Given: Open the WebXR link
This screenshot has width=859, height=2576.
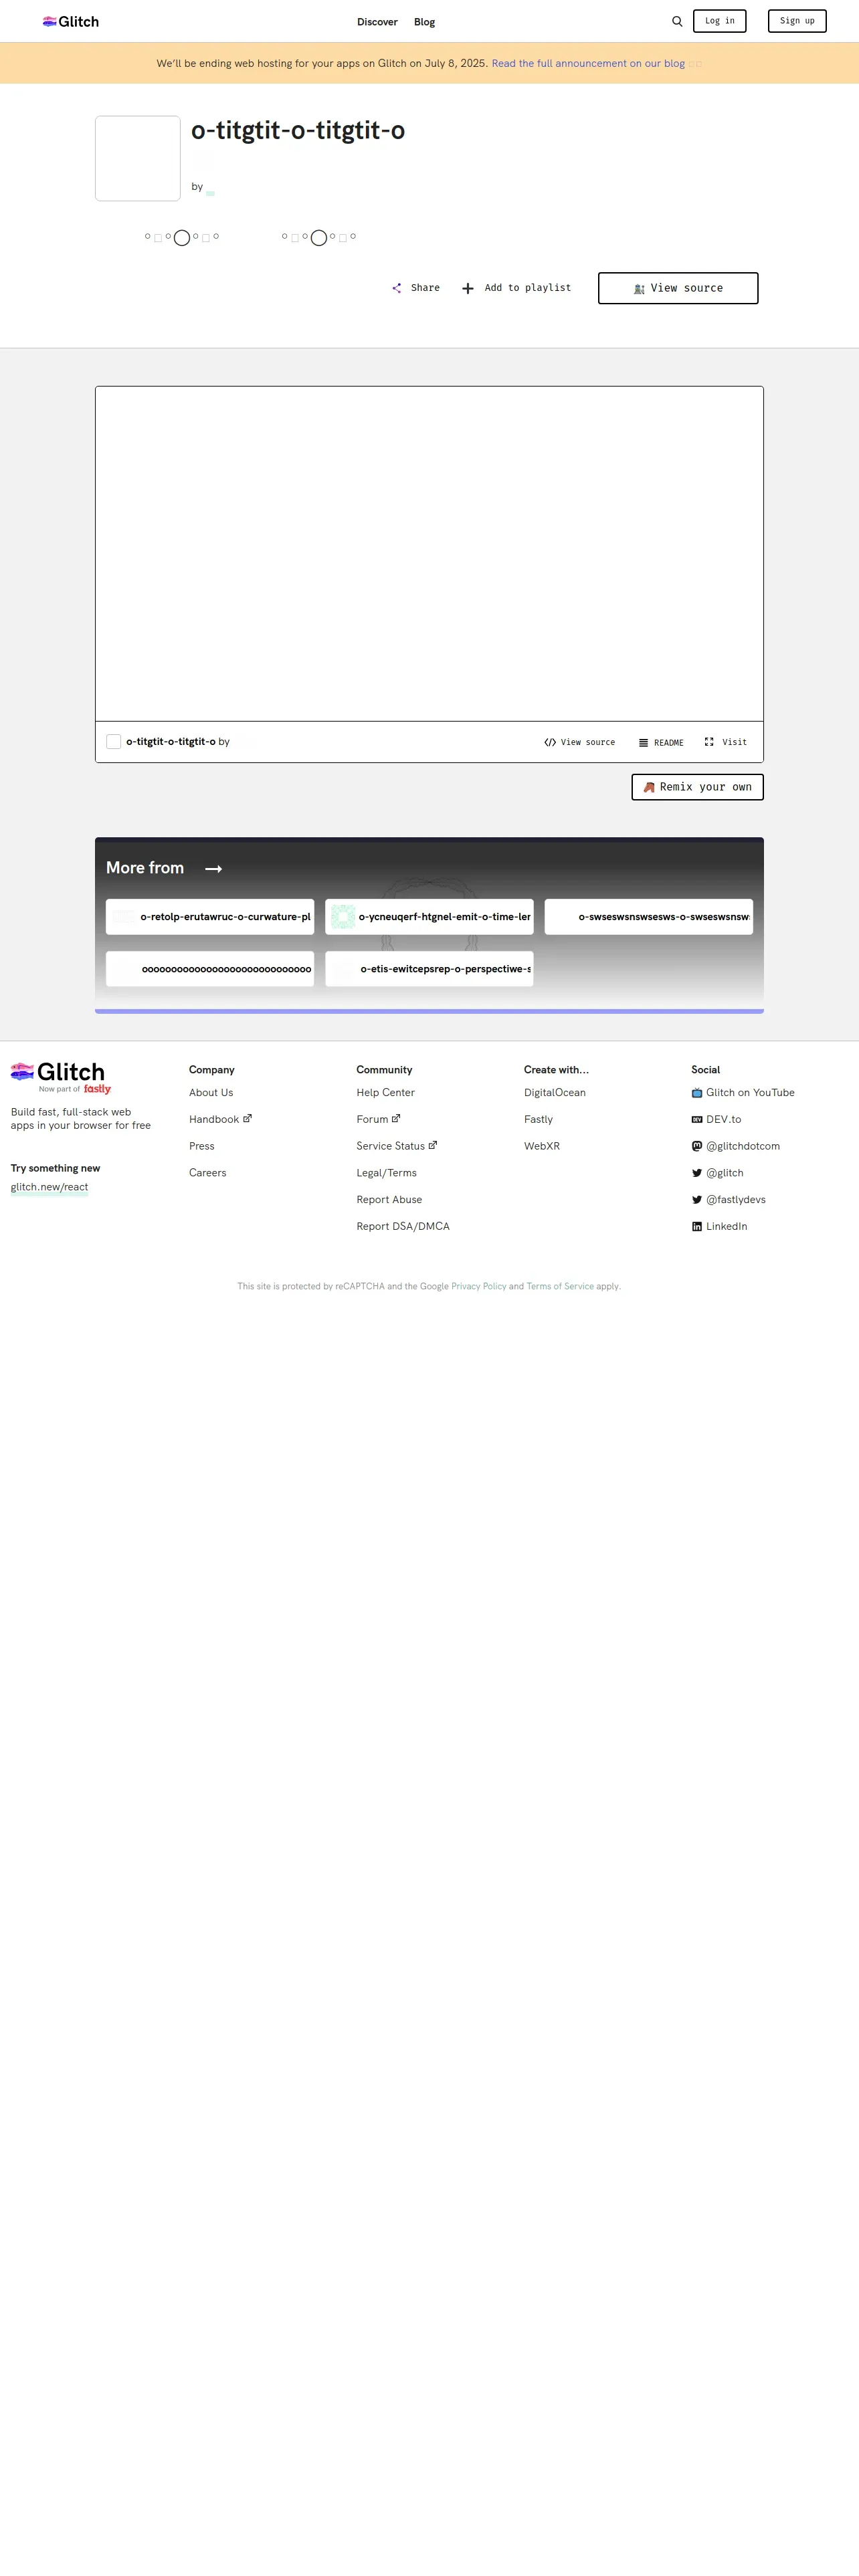Looking at the screenshot, I should click(x=542, y=1146).
